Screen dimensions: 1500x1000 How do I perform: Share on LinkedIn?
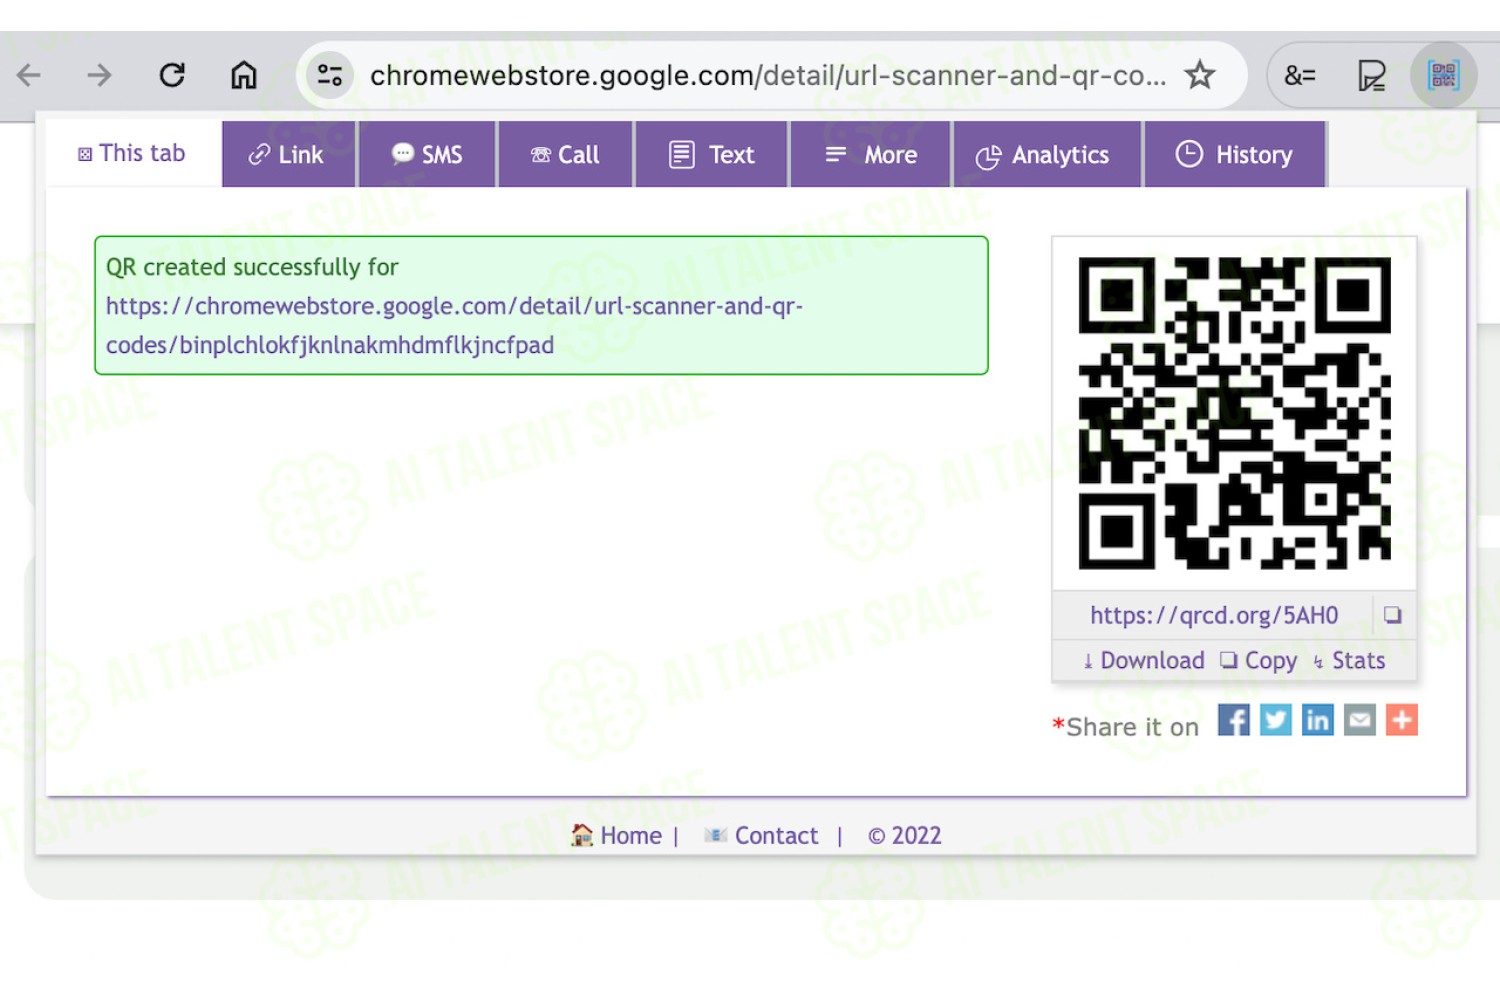[x=1318, y=720]
